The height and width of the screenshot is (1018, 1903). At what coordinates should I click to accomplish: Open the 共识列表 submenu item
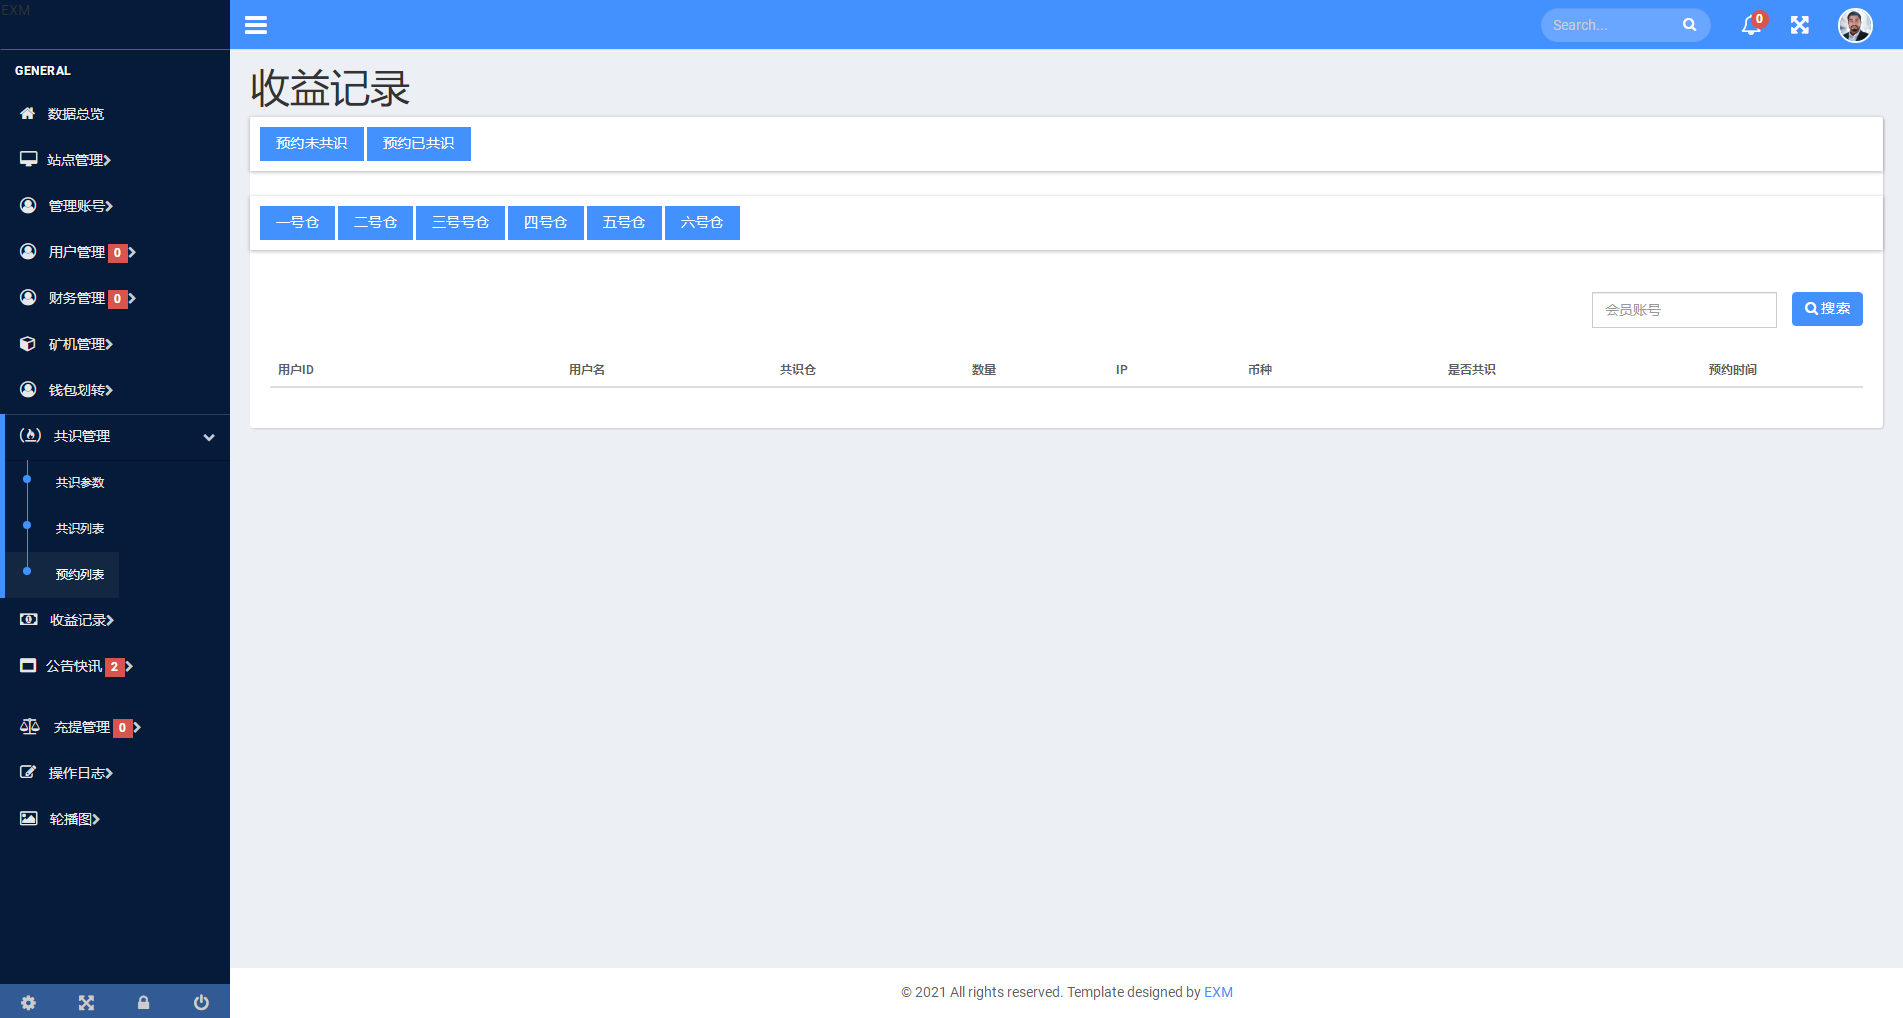click(x=80, y=528)
